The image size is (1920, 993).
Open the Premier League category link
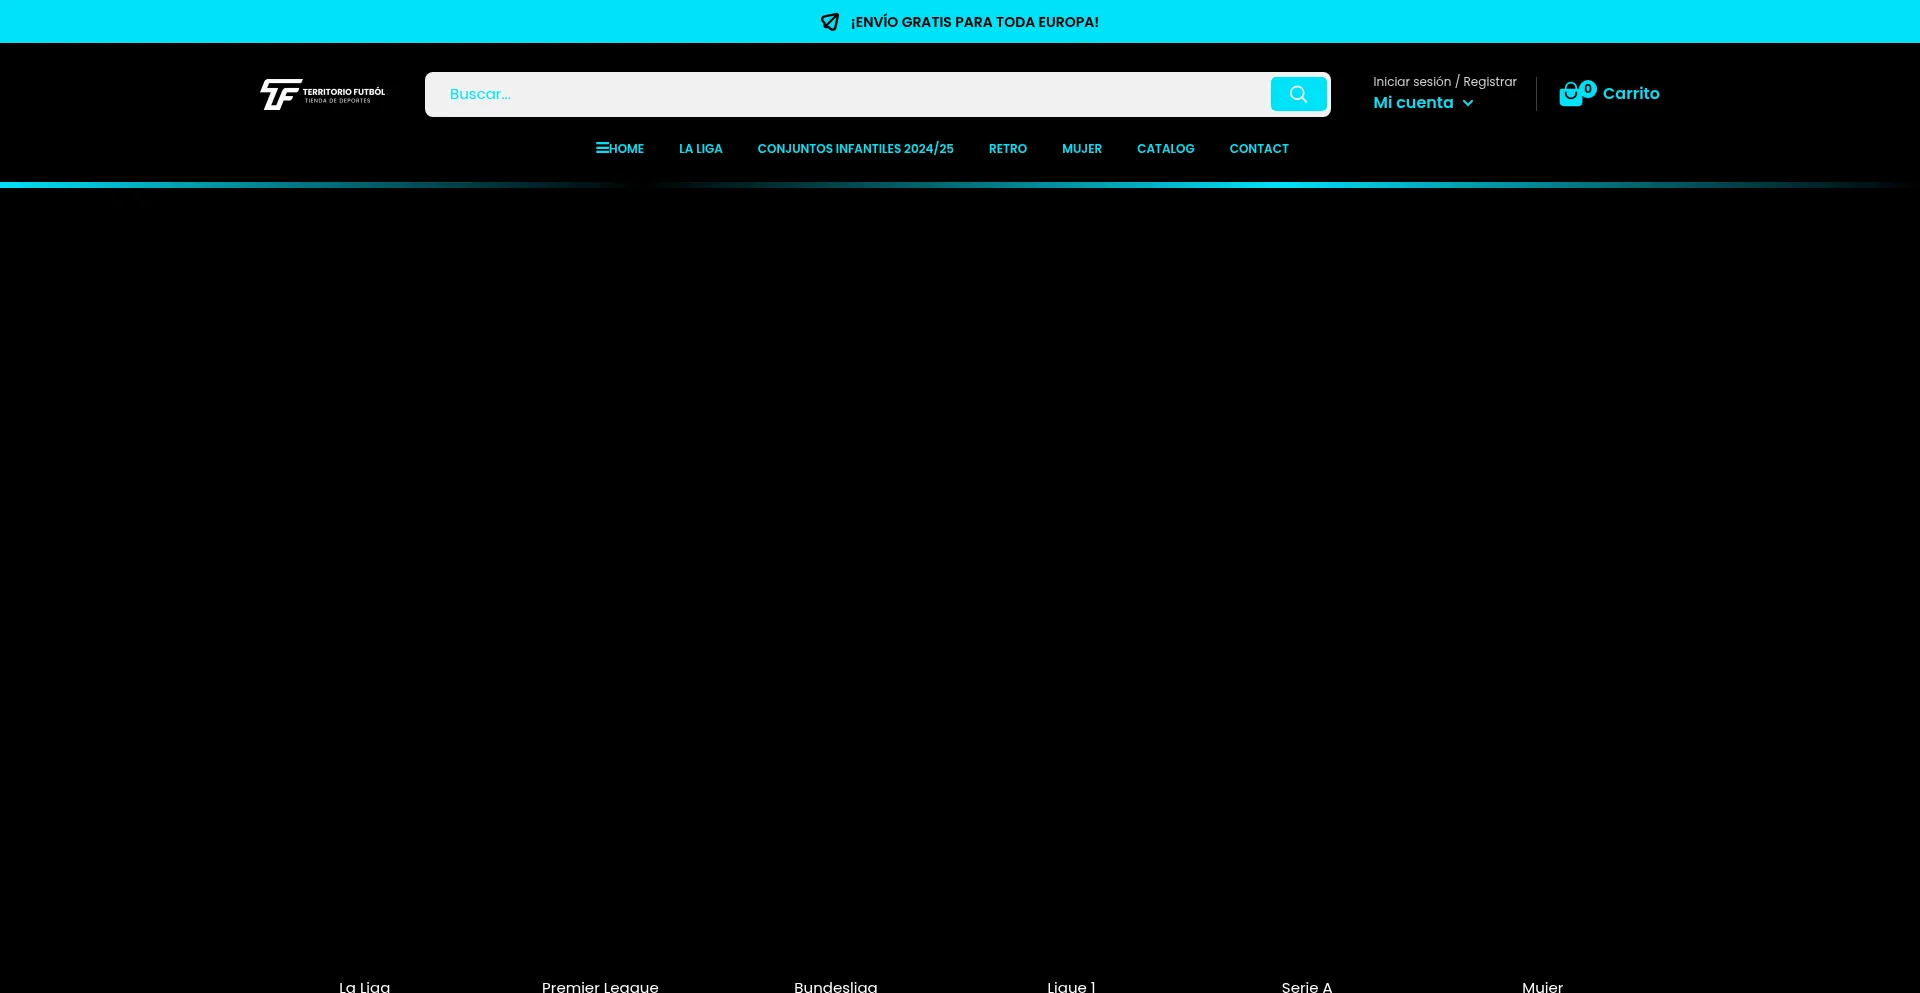pos(600,986)
